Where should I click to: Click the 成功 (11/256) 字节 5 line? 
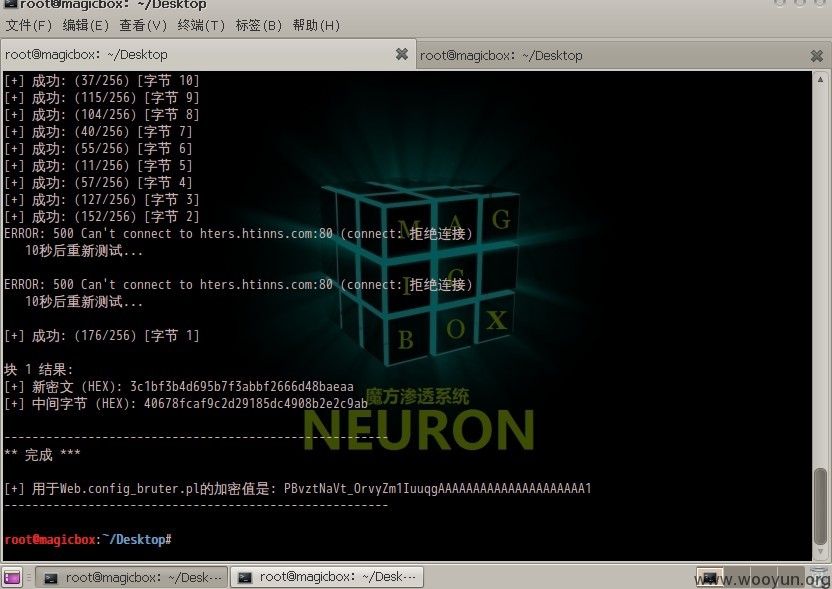point(98,166)
